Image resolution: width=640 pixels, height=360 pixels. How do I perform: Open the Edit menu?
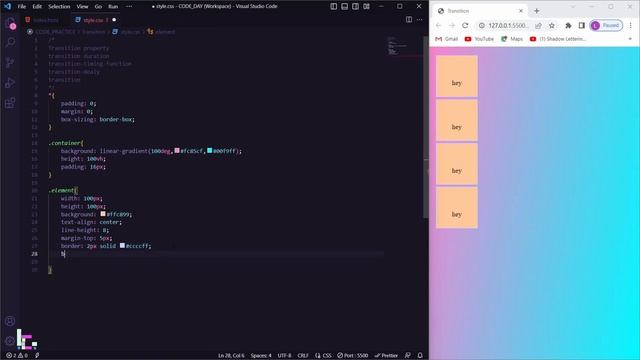37,7
